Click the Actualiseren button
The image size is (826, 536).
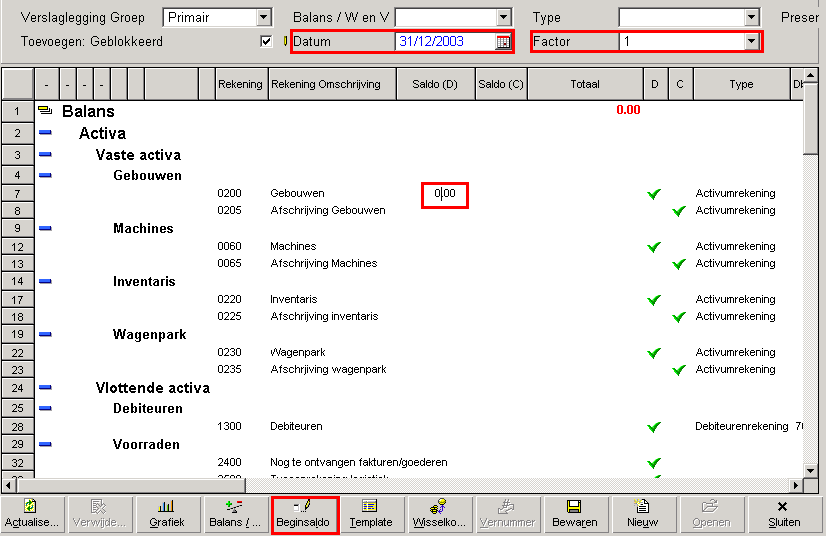pyautogui.click(x=32, y=515)
